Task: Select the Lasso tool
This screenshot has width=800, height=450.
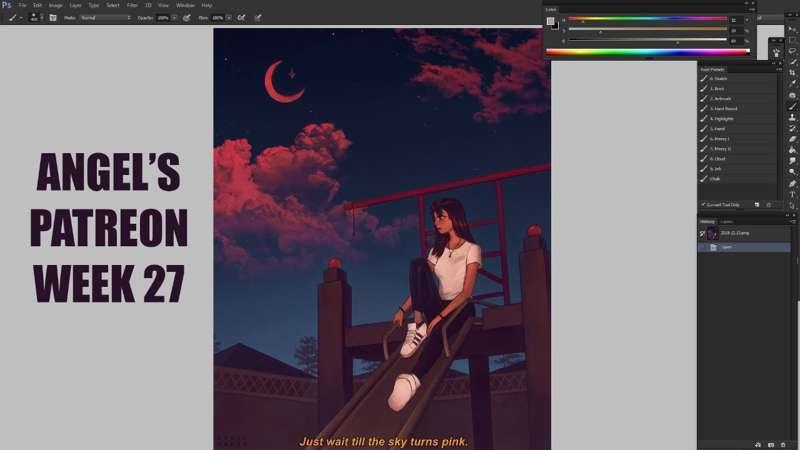Action: (x=792, y=51)
